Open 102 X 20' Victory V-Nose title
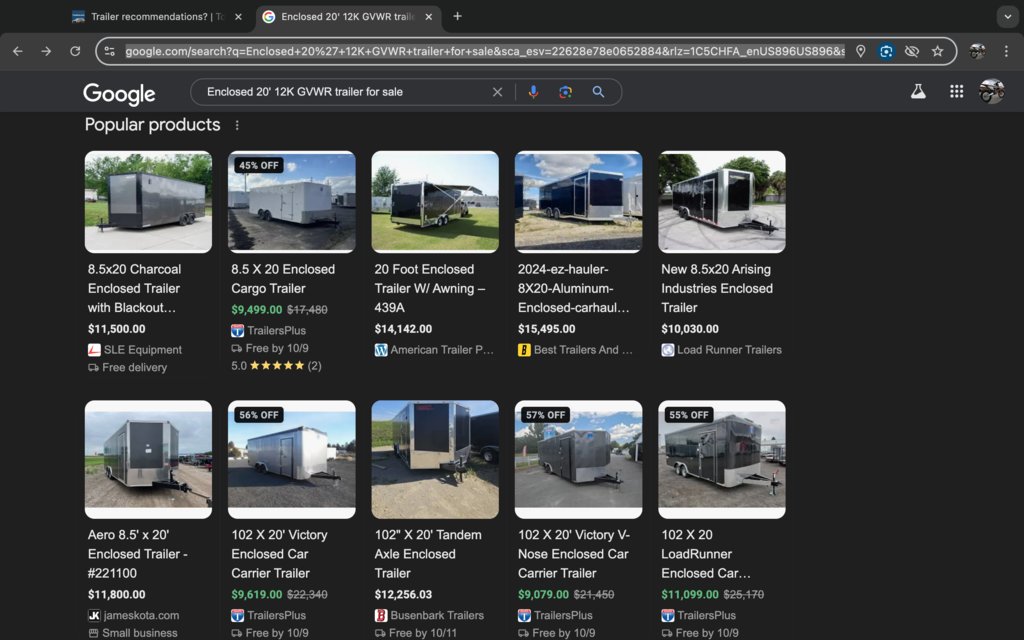The height and width of the screenshot is (640, 1024). click(573, 554)
